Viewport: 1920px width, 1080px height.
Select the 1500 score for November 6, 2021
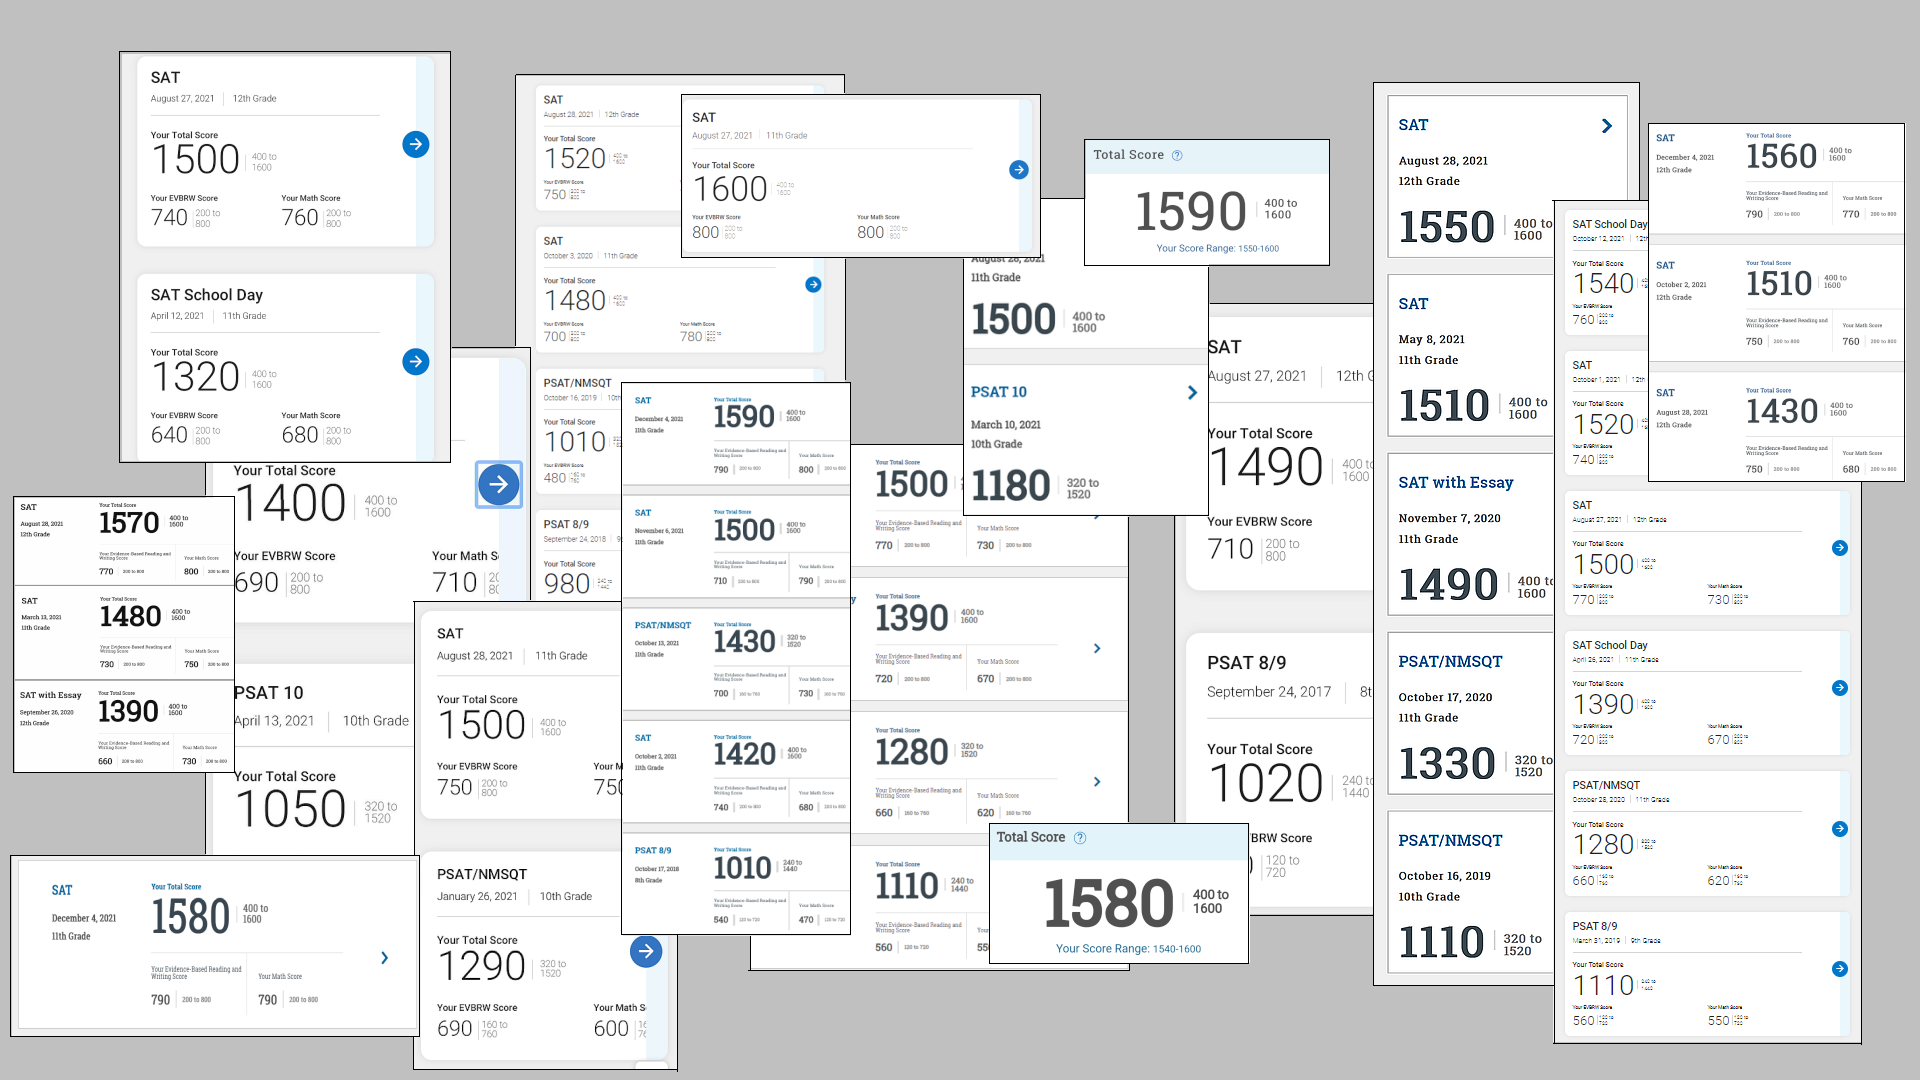pyautogui.click(x=744, y=530)
